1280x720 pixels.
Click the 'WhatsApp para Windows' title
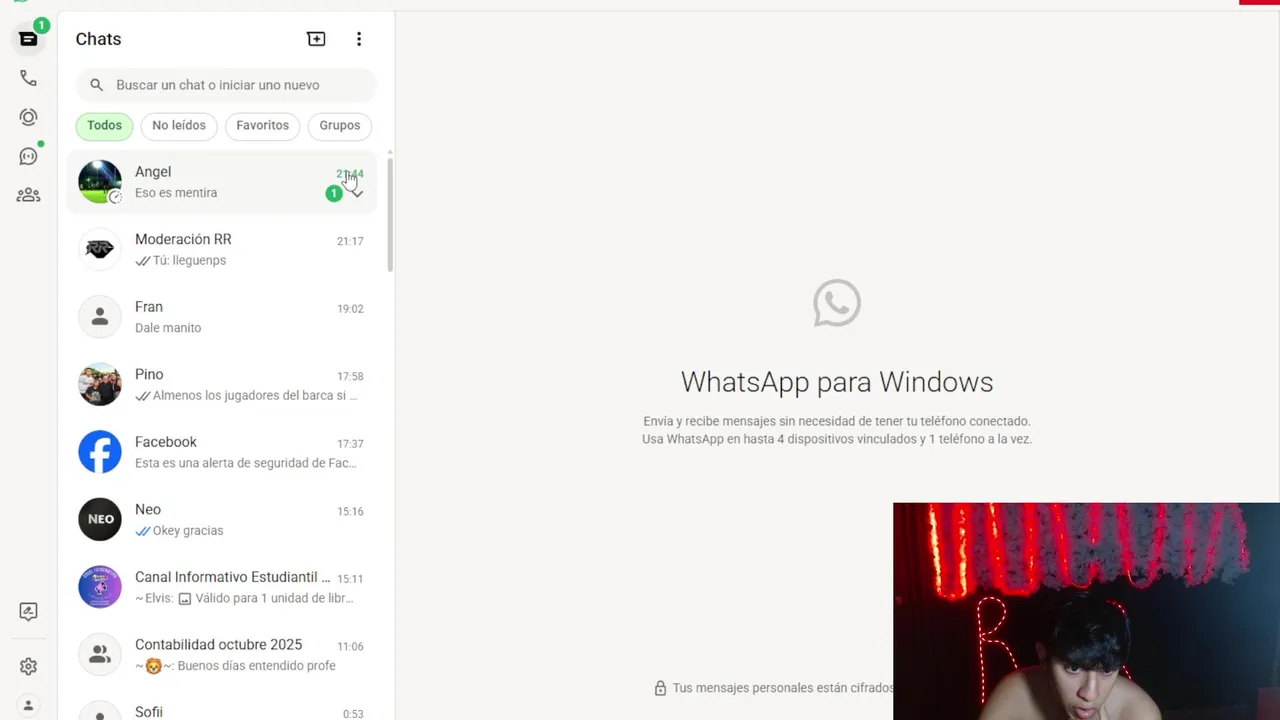click(837, 382)
